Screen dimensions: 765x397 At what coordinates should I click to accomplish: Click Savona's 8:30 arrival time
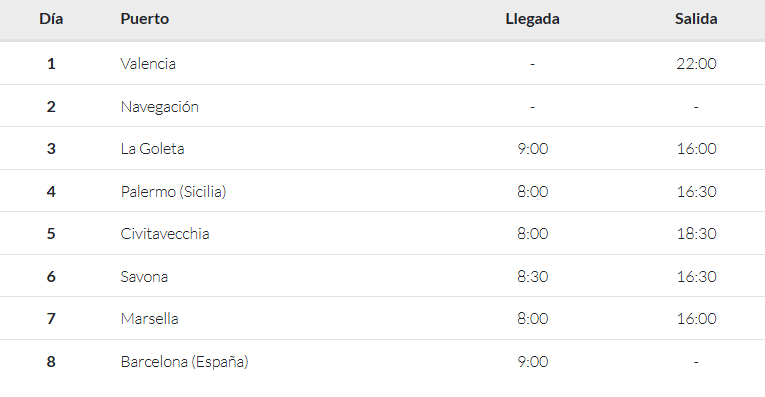532,277
